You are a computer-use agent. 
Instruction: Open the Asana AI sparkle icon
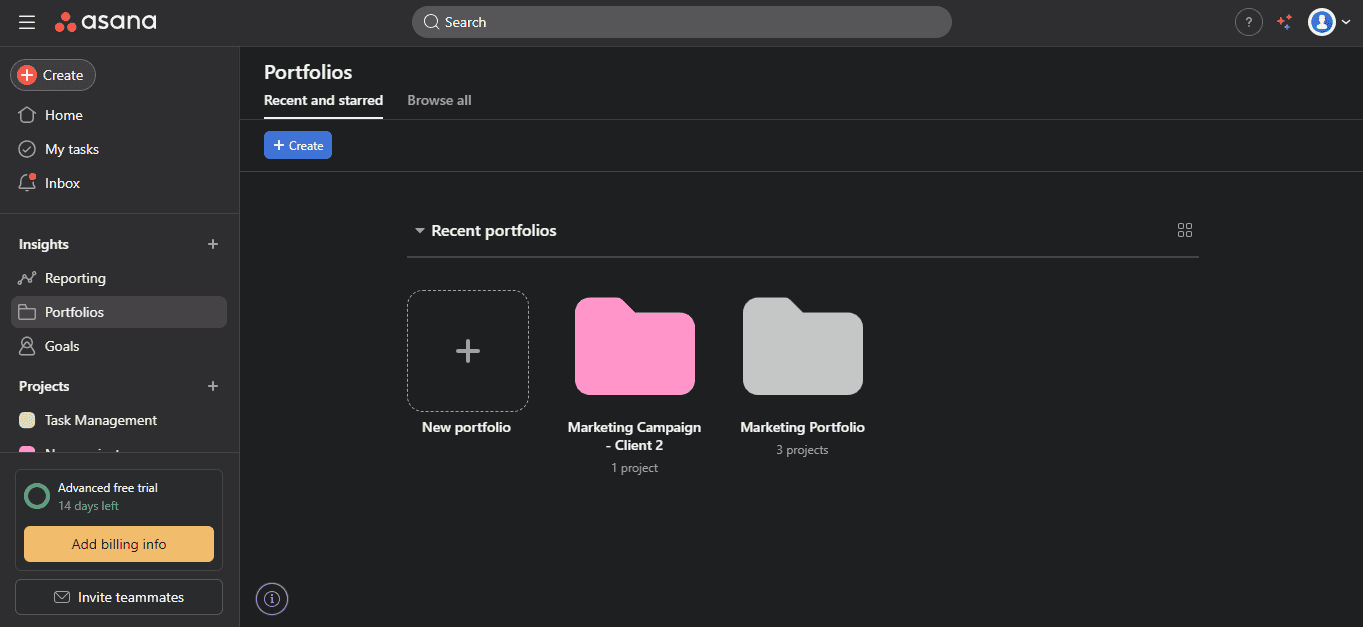[1285, 22]
